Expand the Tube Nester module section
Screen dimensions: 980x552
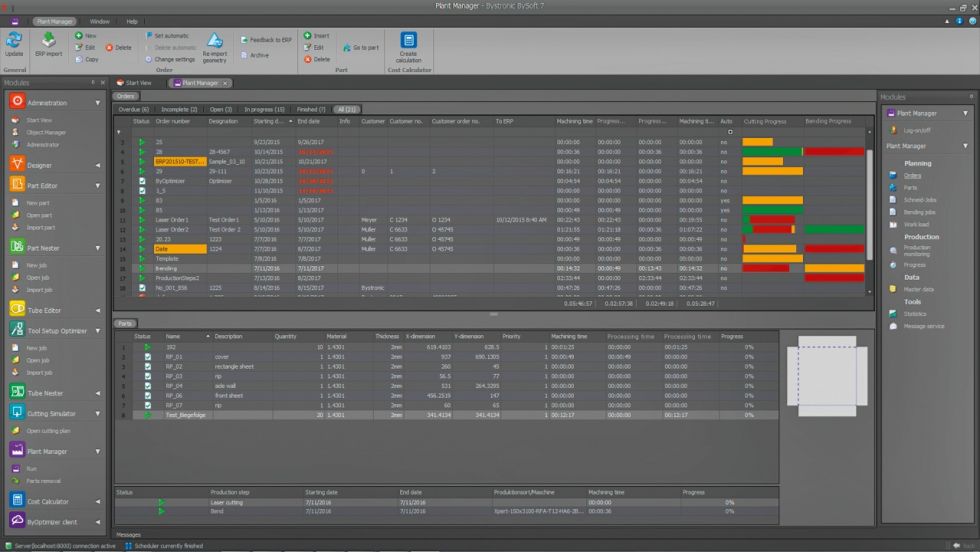(x=98, y=393)
